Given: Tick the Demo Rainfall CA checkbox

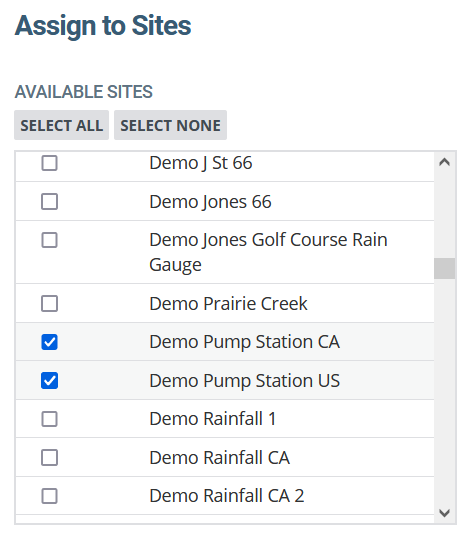Looking at the screenshot, I should click(49, 457).
